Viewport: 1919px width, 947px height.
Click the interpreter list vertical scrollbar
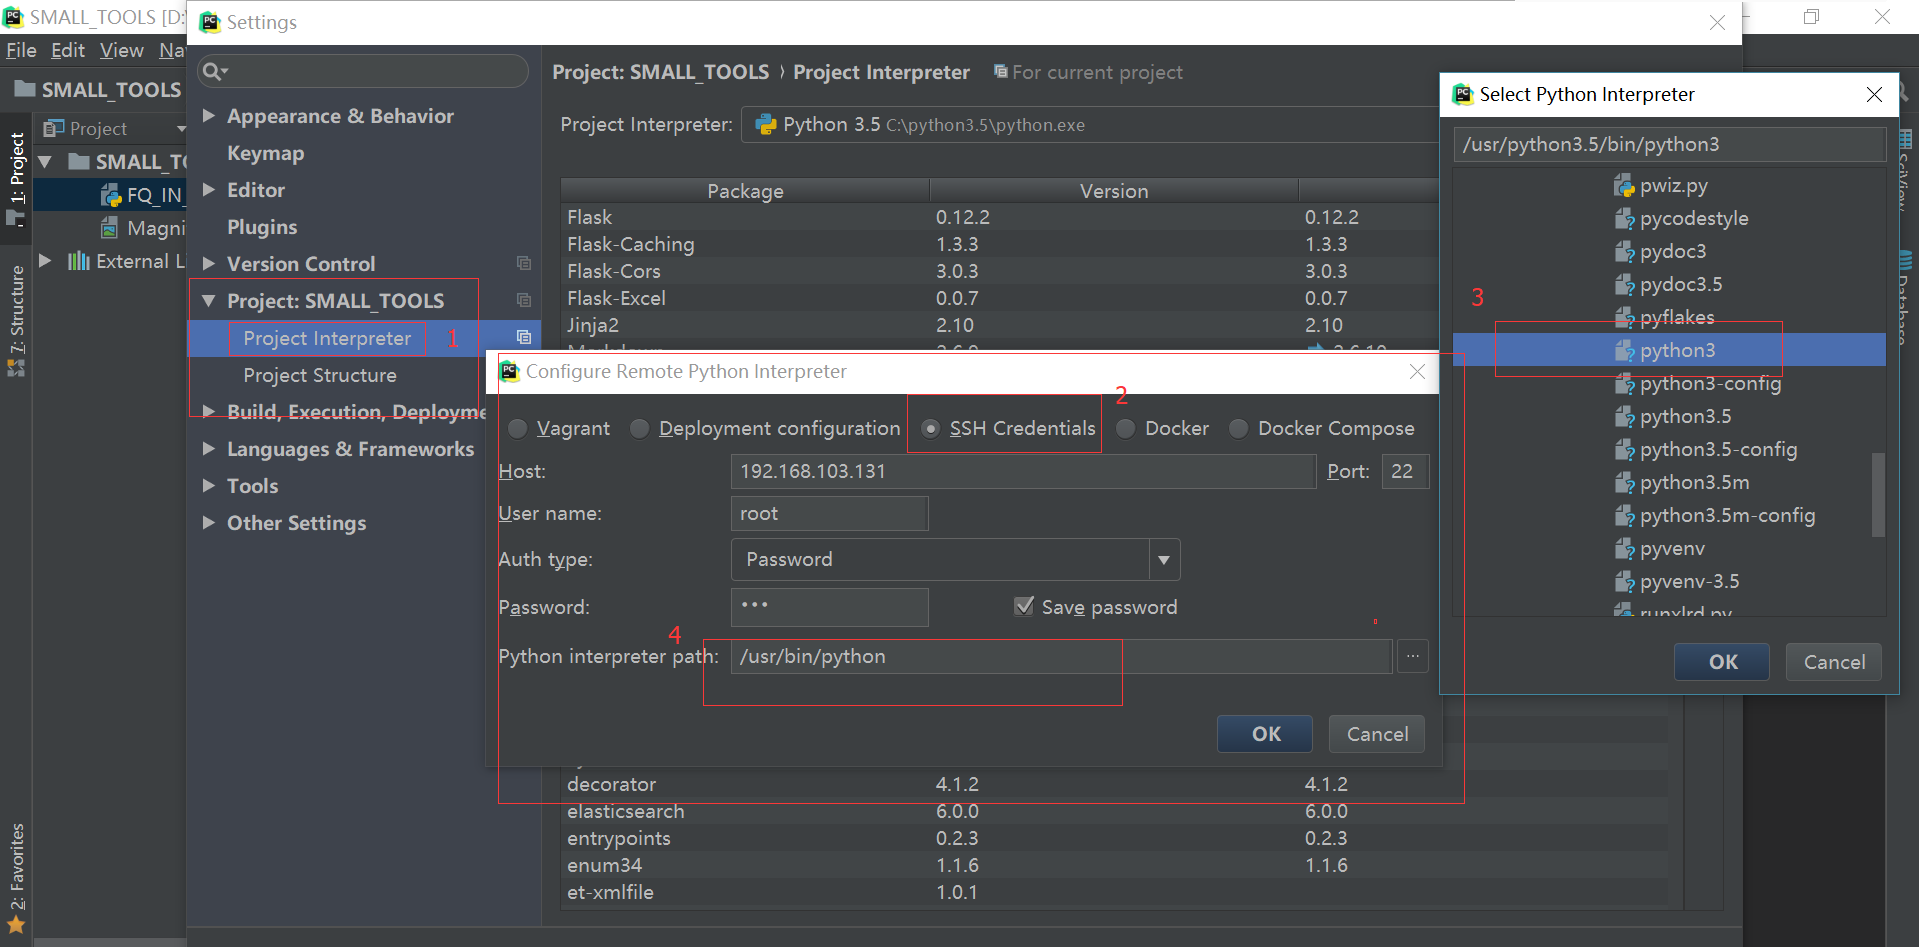1877,494
